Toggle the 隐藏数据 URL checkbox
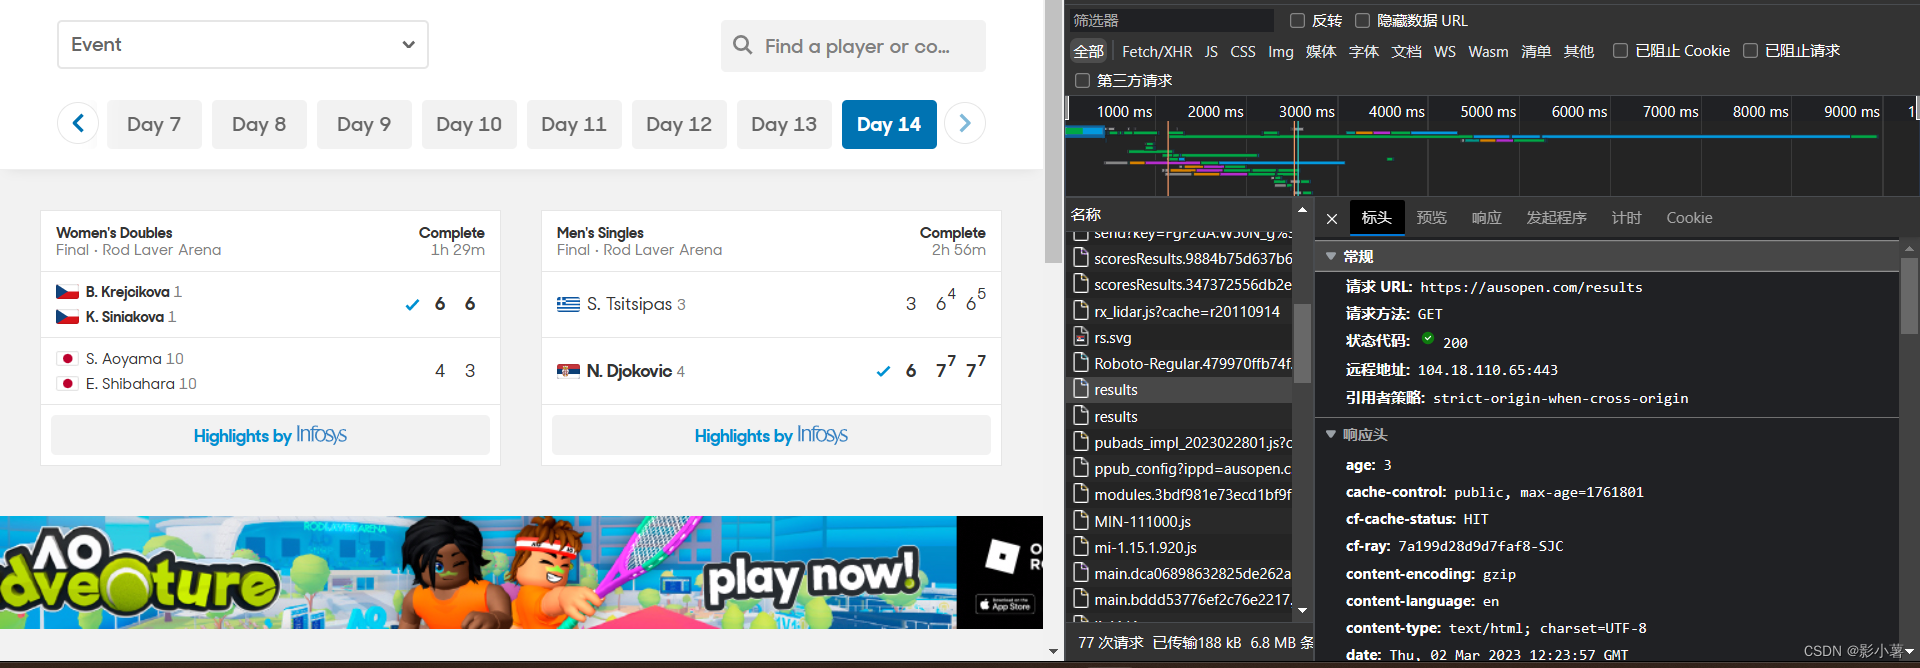The image size is (1920, 668). 1362,21
